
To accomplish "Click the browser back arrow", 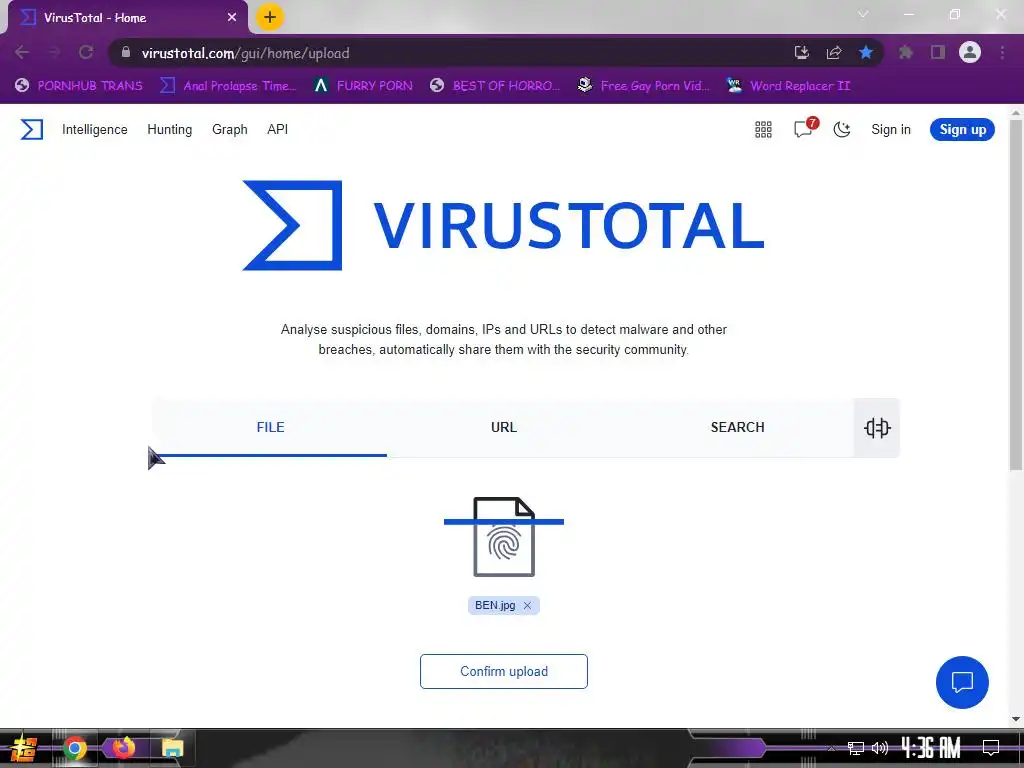I will pos(22,52).
